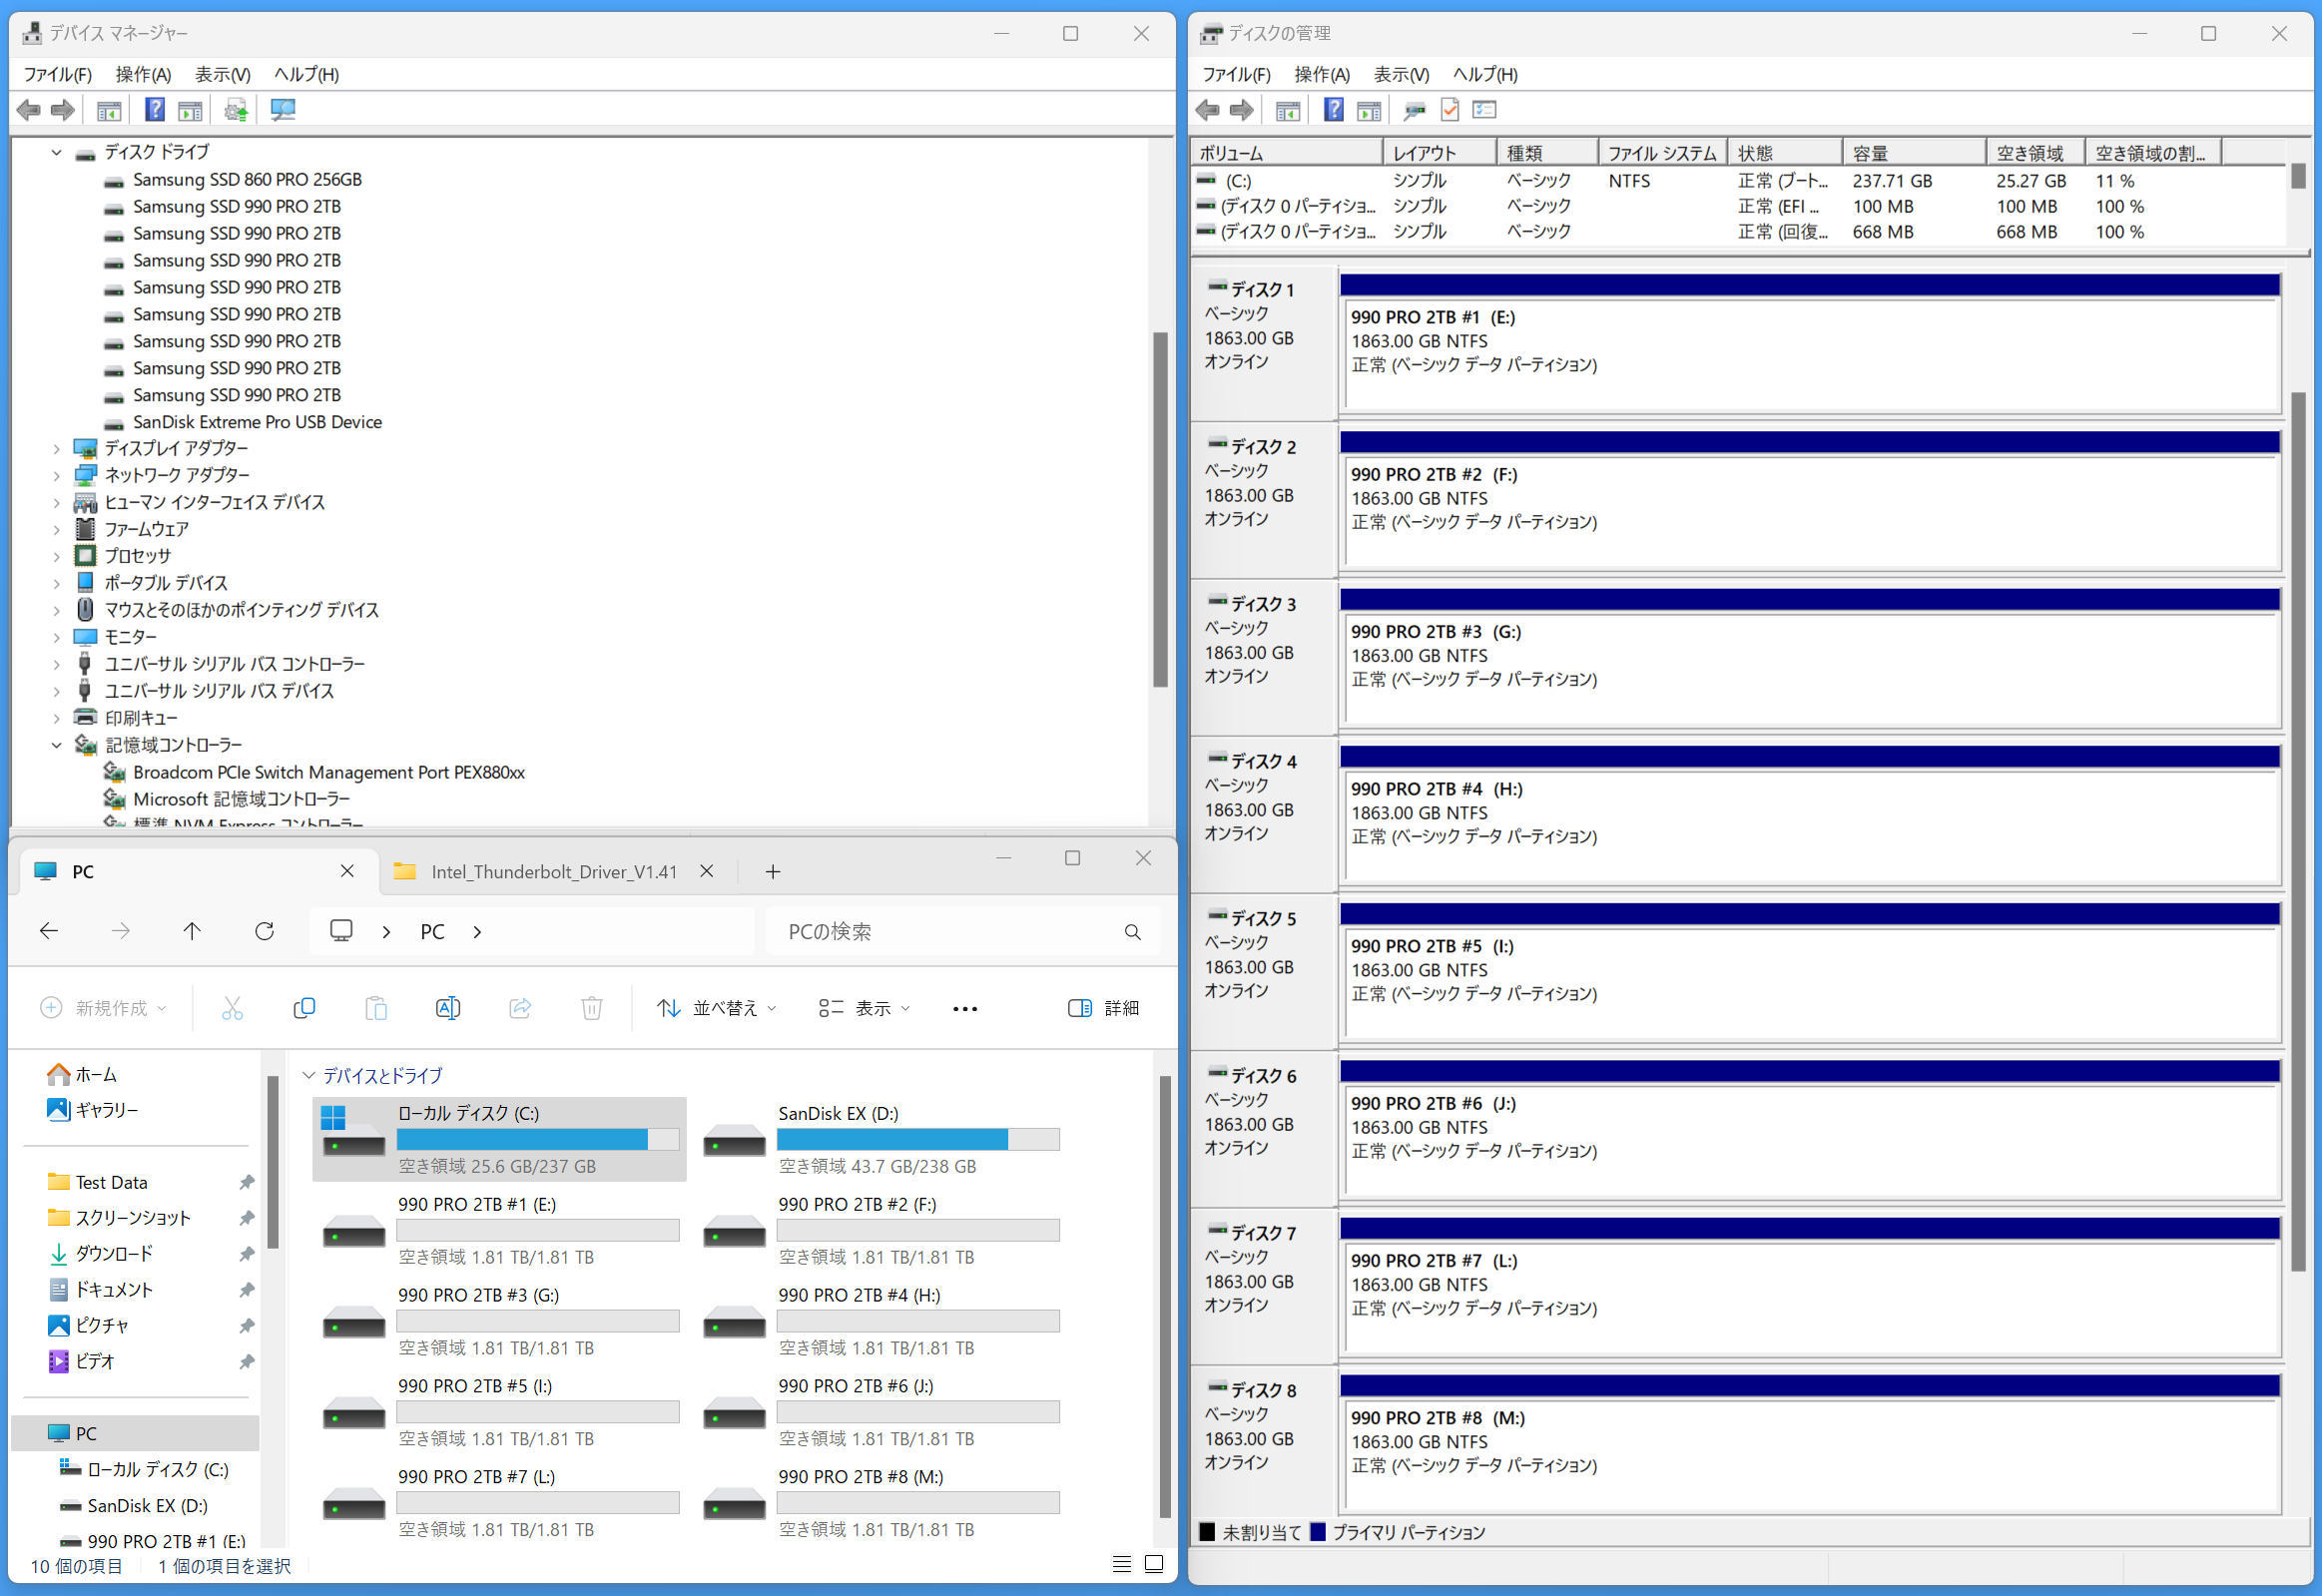Open 990 PRO 2TB #8 (M:) drive in Explorer
The width and height of the screenshot is (2322, 1596).
[881, 1503]
